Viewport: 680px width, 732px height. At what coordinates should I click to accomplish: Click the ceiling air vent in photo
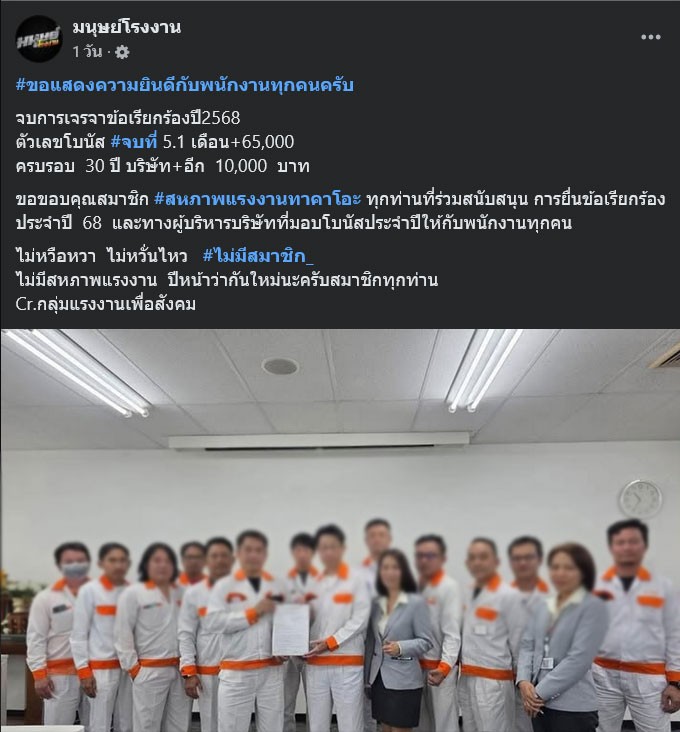[x=319, y=441]
